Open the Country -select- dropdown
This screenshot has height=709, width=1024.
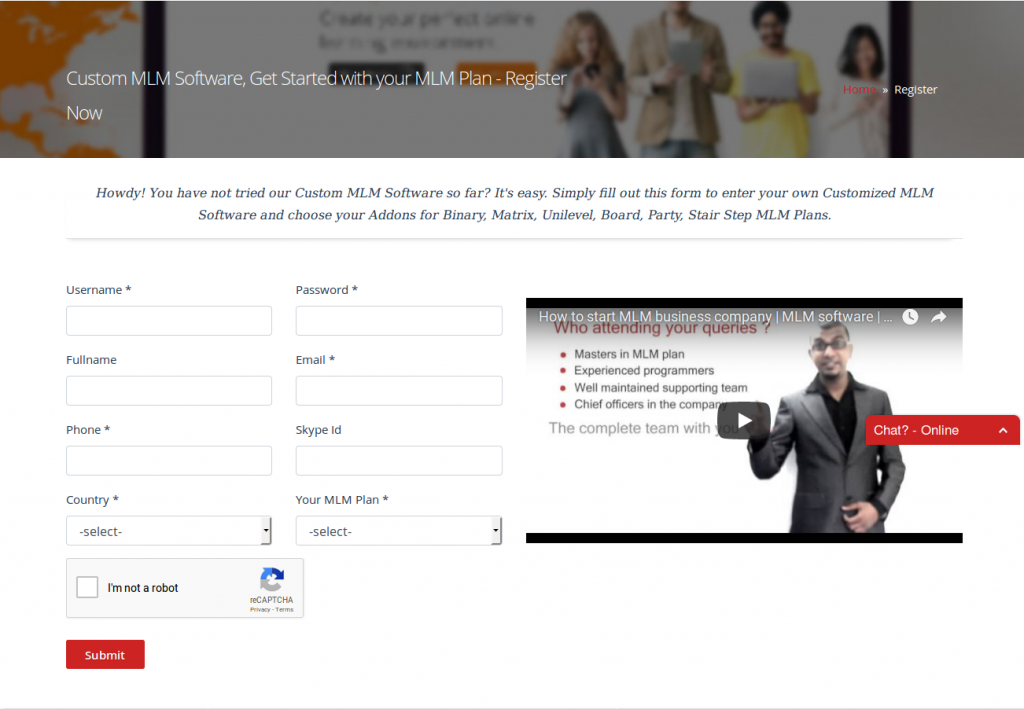coord(168,530)
